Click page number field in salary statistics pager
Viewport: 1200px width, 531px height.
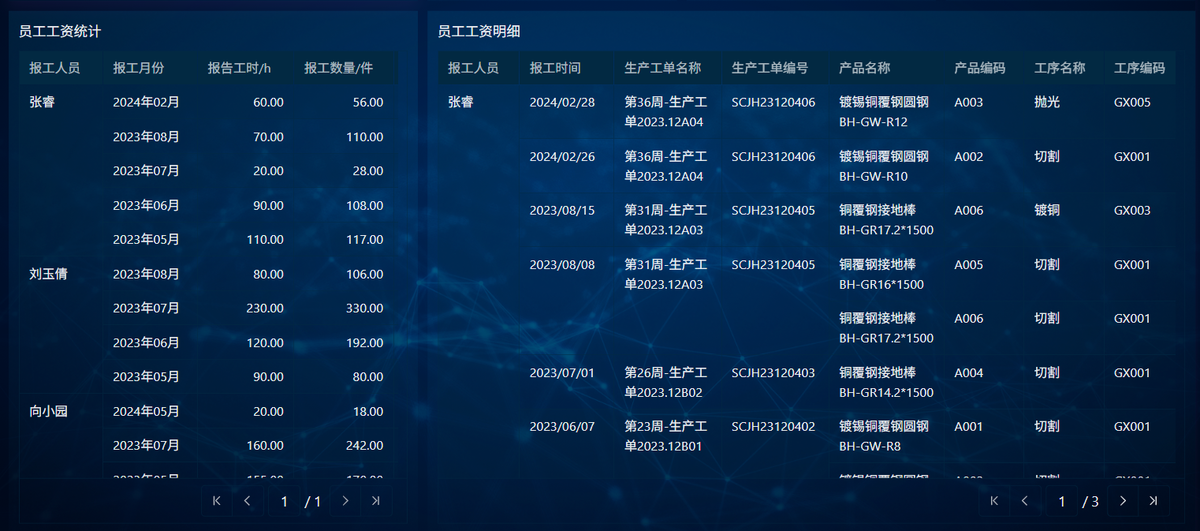click(284, 501)
